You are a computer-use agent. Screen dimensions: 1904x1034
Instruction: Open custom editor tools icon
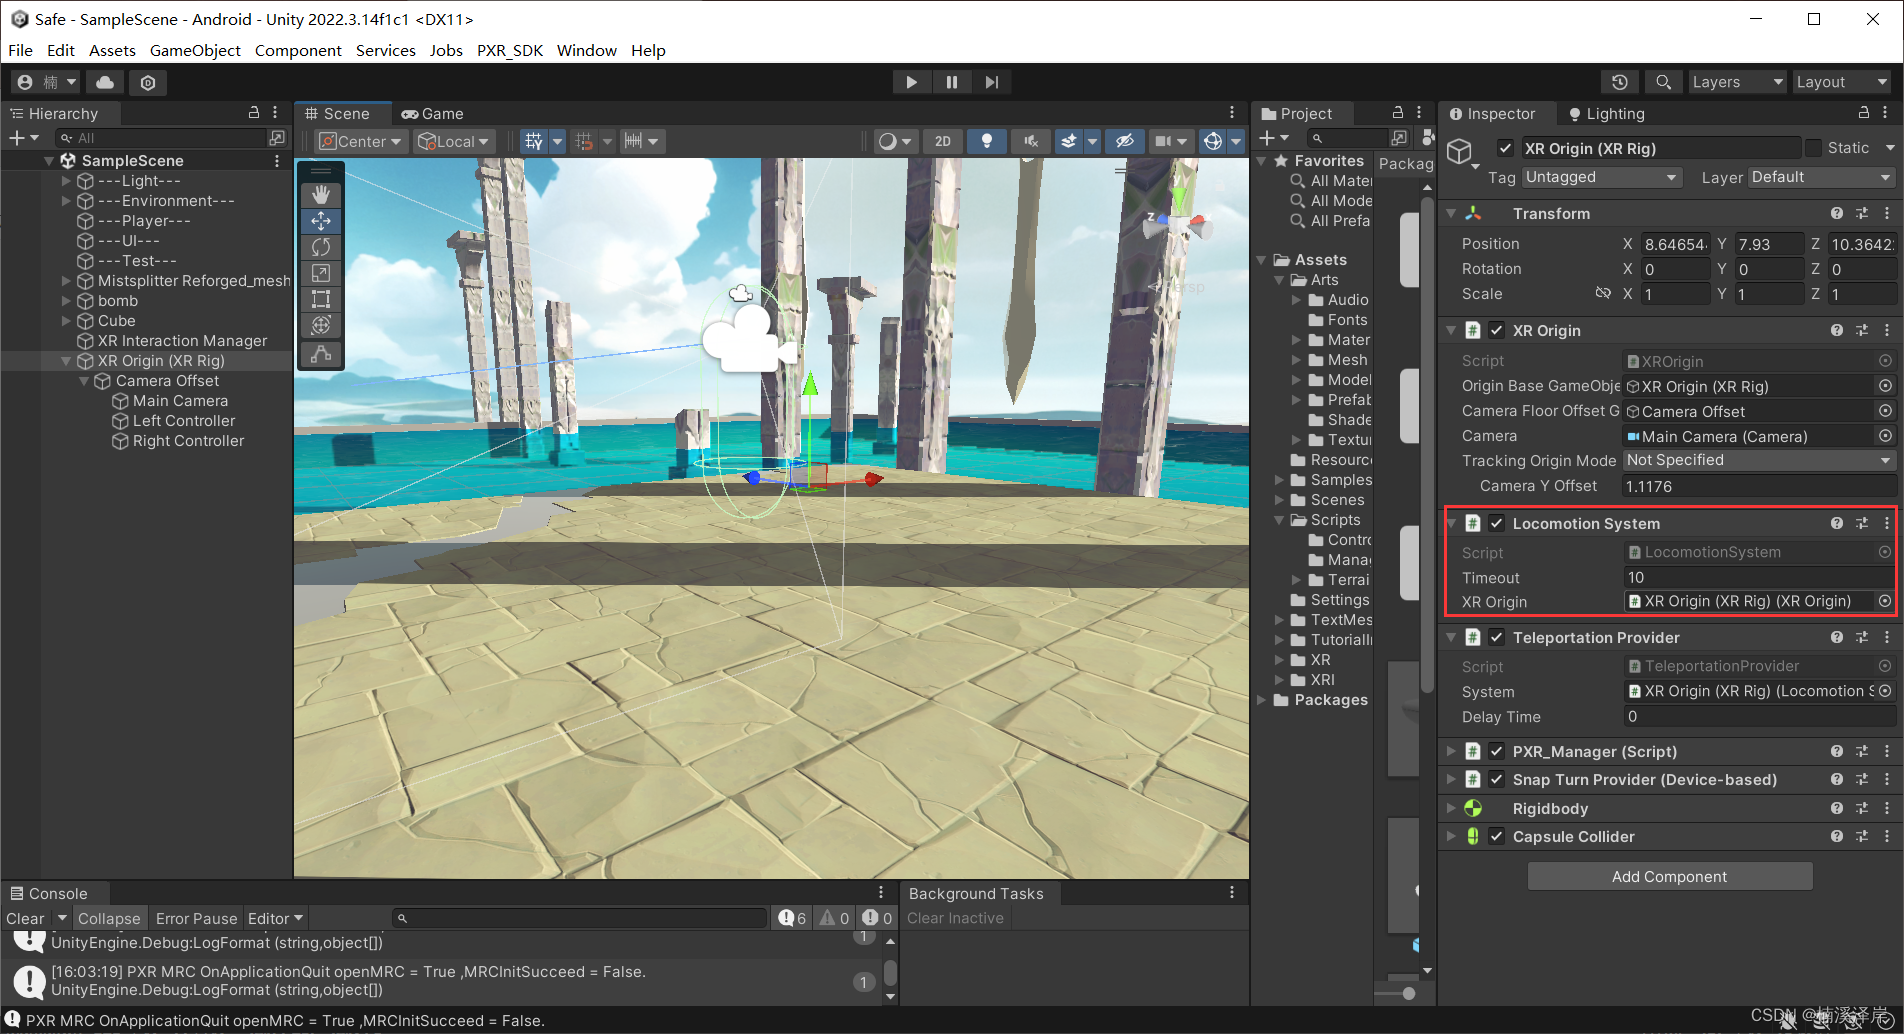click(321, 354)
